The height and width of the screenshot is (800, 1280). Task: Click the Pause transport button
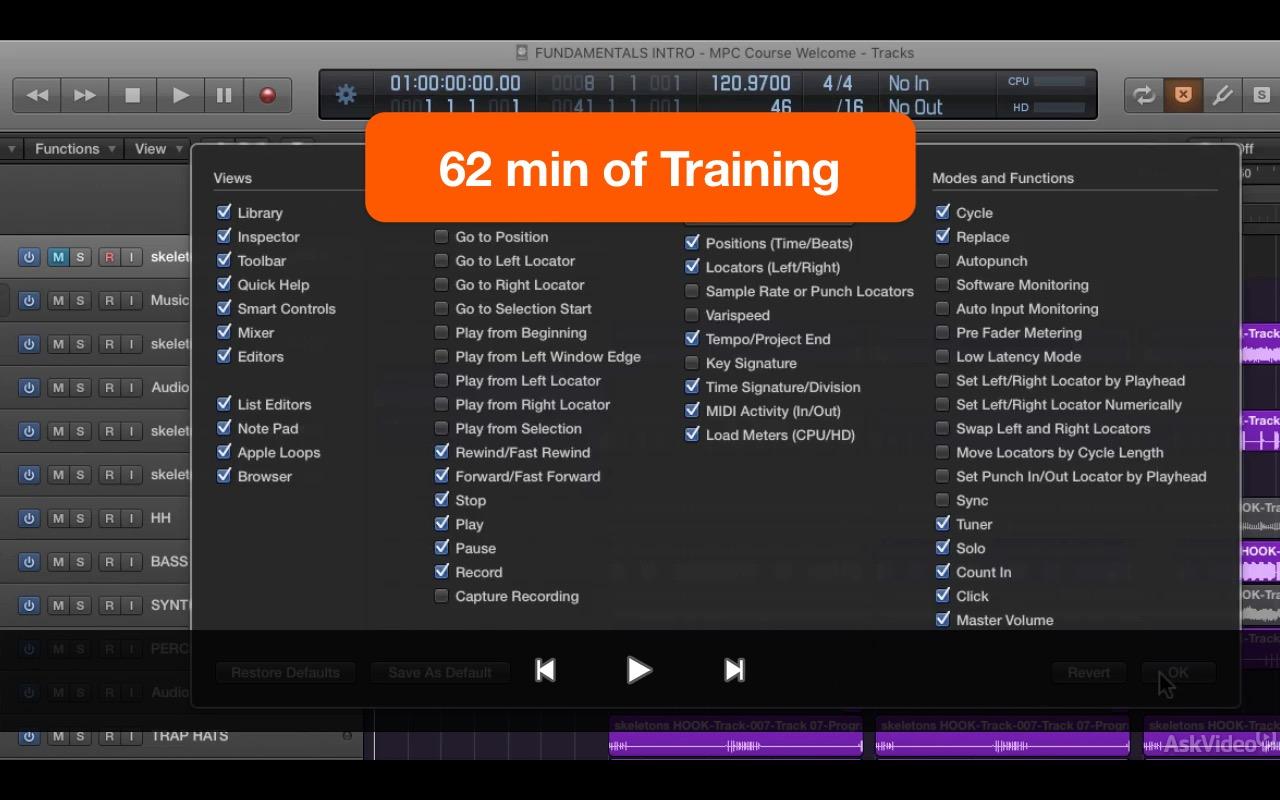coord(224,95)
